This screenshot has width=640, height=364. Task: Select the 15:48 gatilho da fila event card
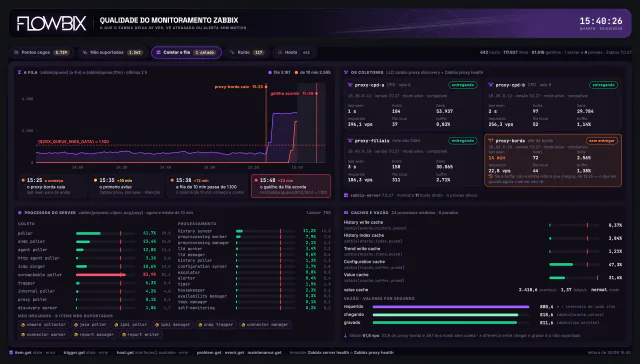pos(291,186)
